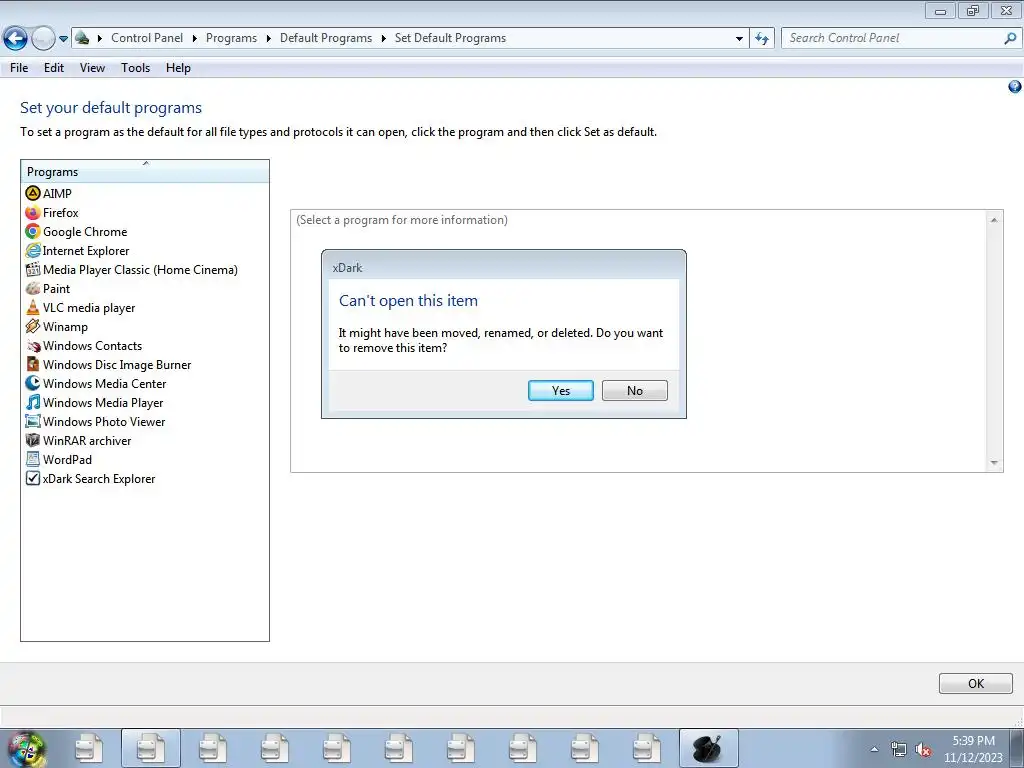The height and width of the screenshot is (768, 1024).
Task: Navigate to Default Programs breadcrumb
Action: click(x=326, y=38)
